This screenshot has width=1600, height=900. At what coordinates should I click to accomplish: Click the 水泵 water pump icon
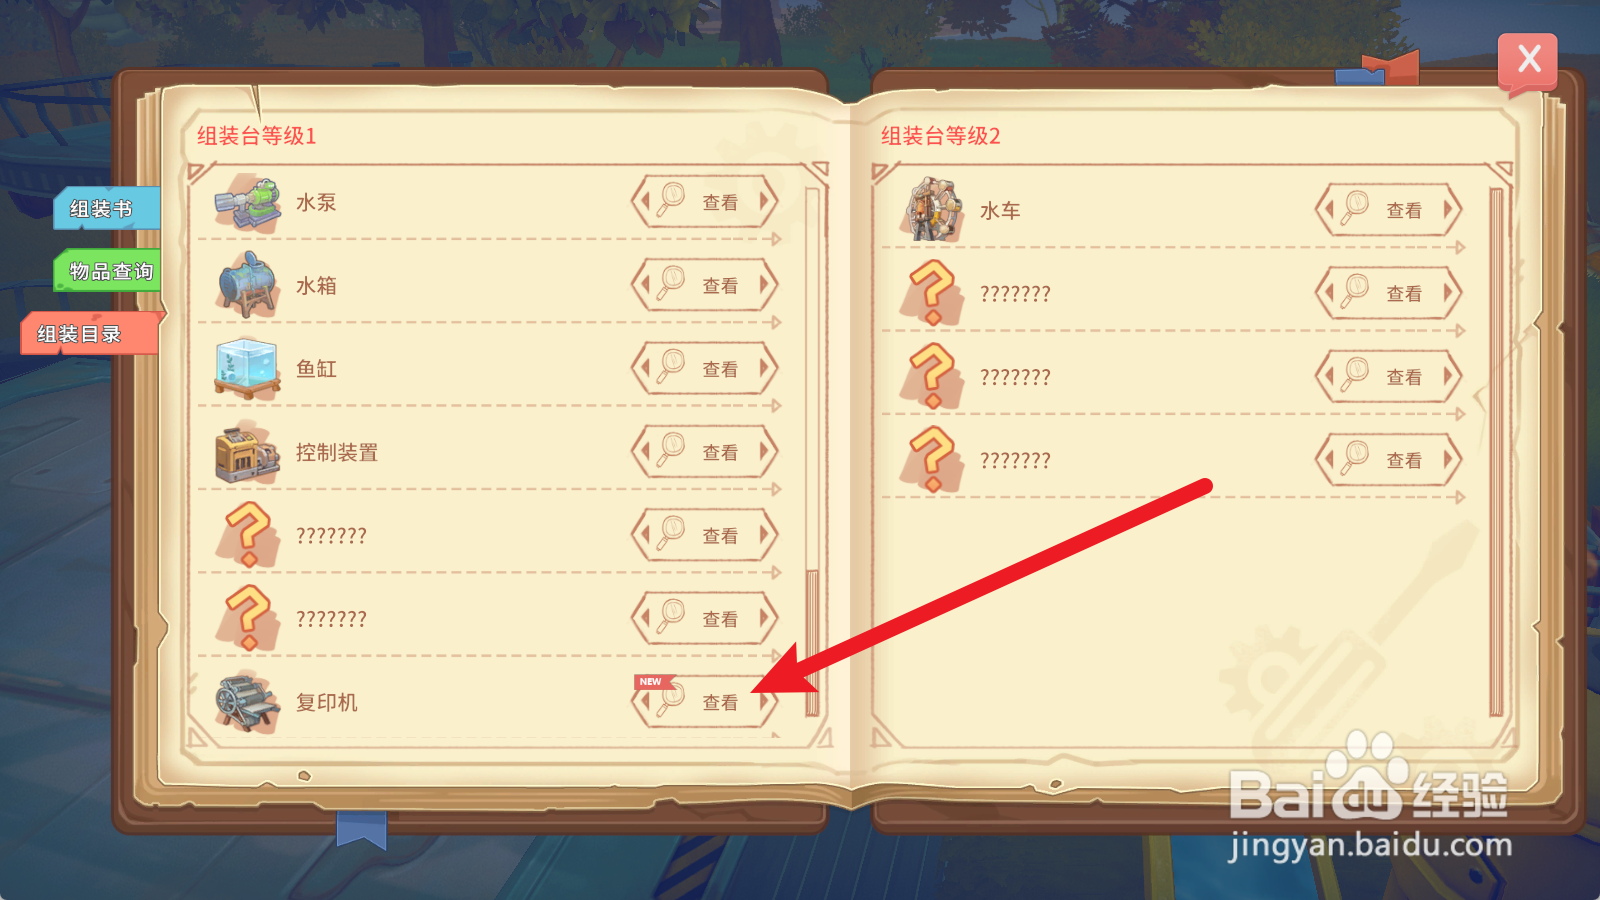(x=247, y=202)
